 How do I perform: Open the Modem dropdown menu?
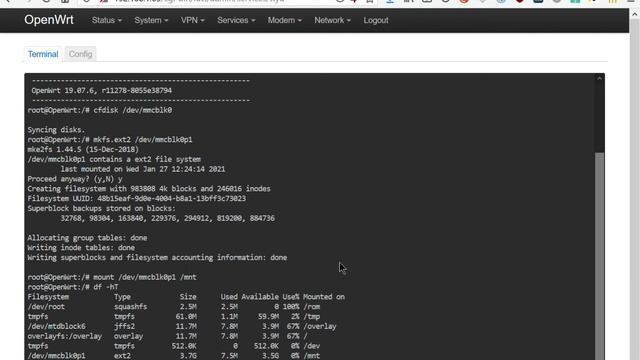coord(284,20)
